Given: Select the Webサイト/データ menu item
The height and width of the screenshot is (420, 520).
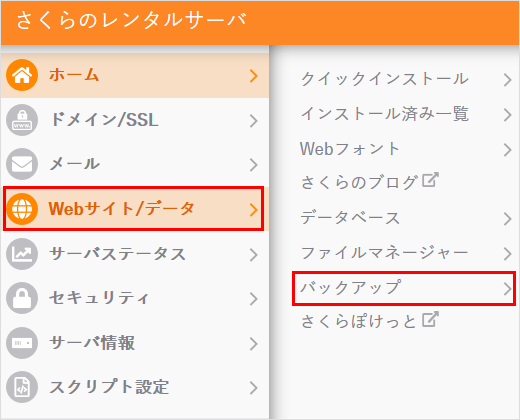Looking at the screenshot, I should [x=135, y=209].
